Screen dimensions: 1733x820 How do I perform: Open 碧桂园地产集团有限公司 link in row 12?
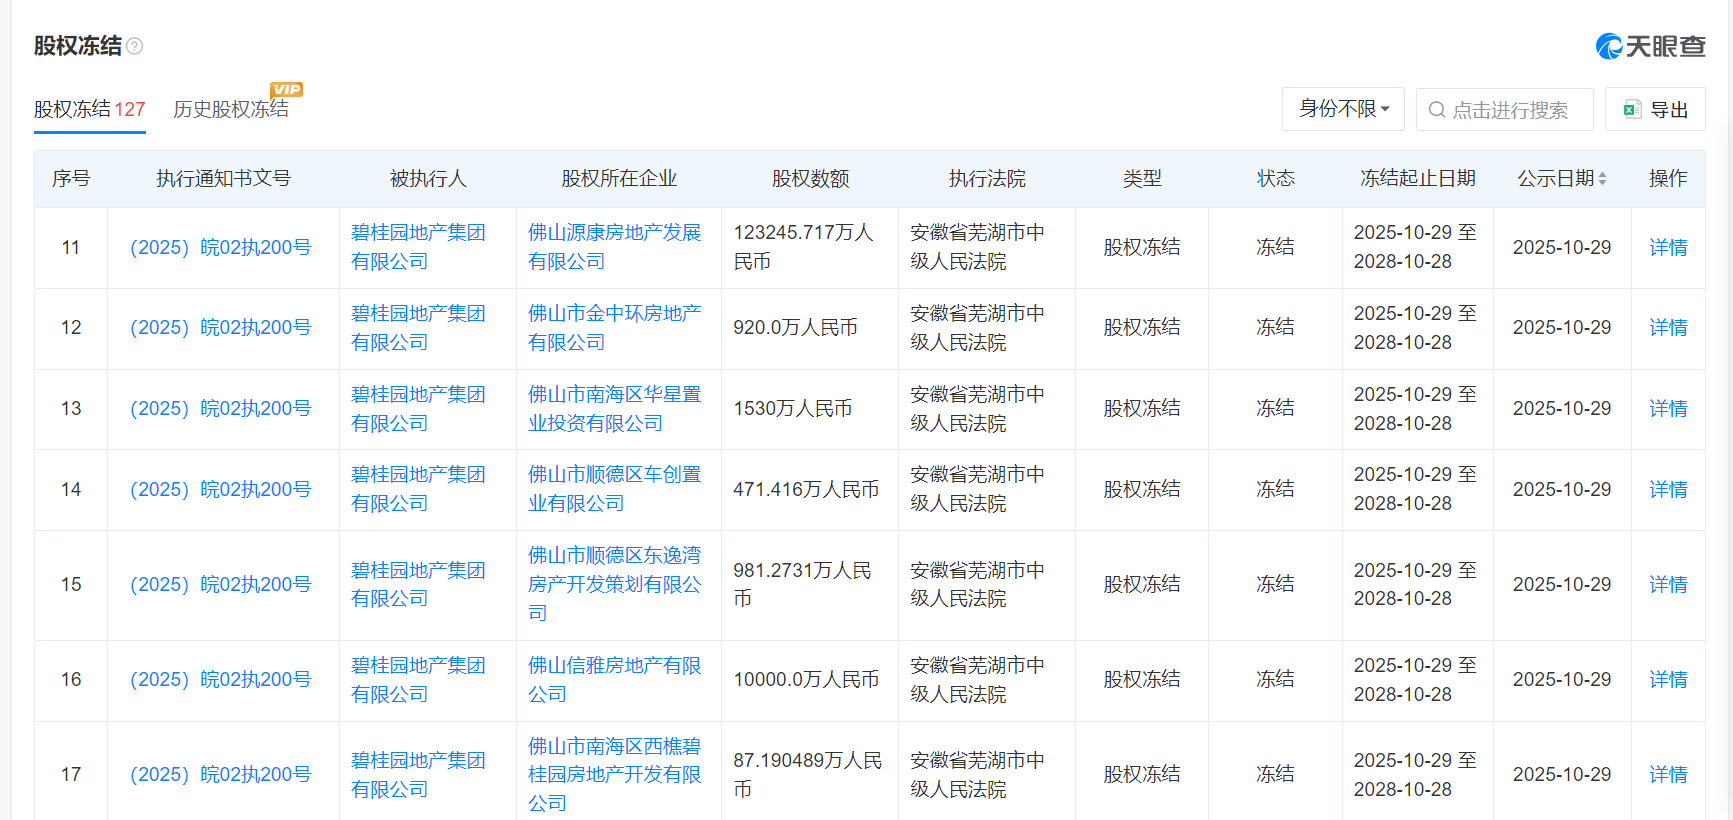coord(418,328)
